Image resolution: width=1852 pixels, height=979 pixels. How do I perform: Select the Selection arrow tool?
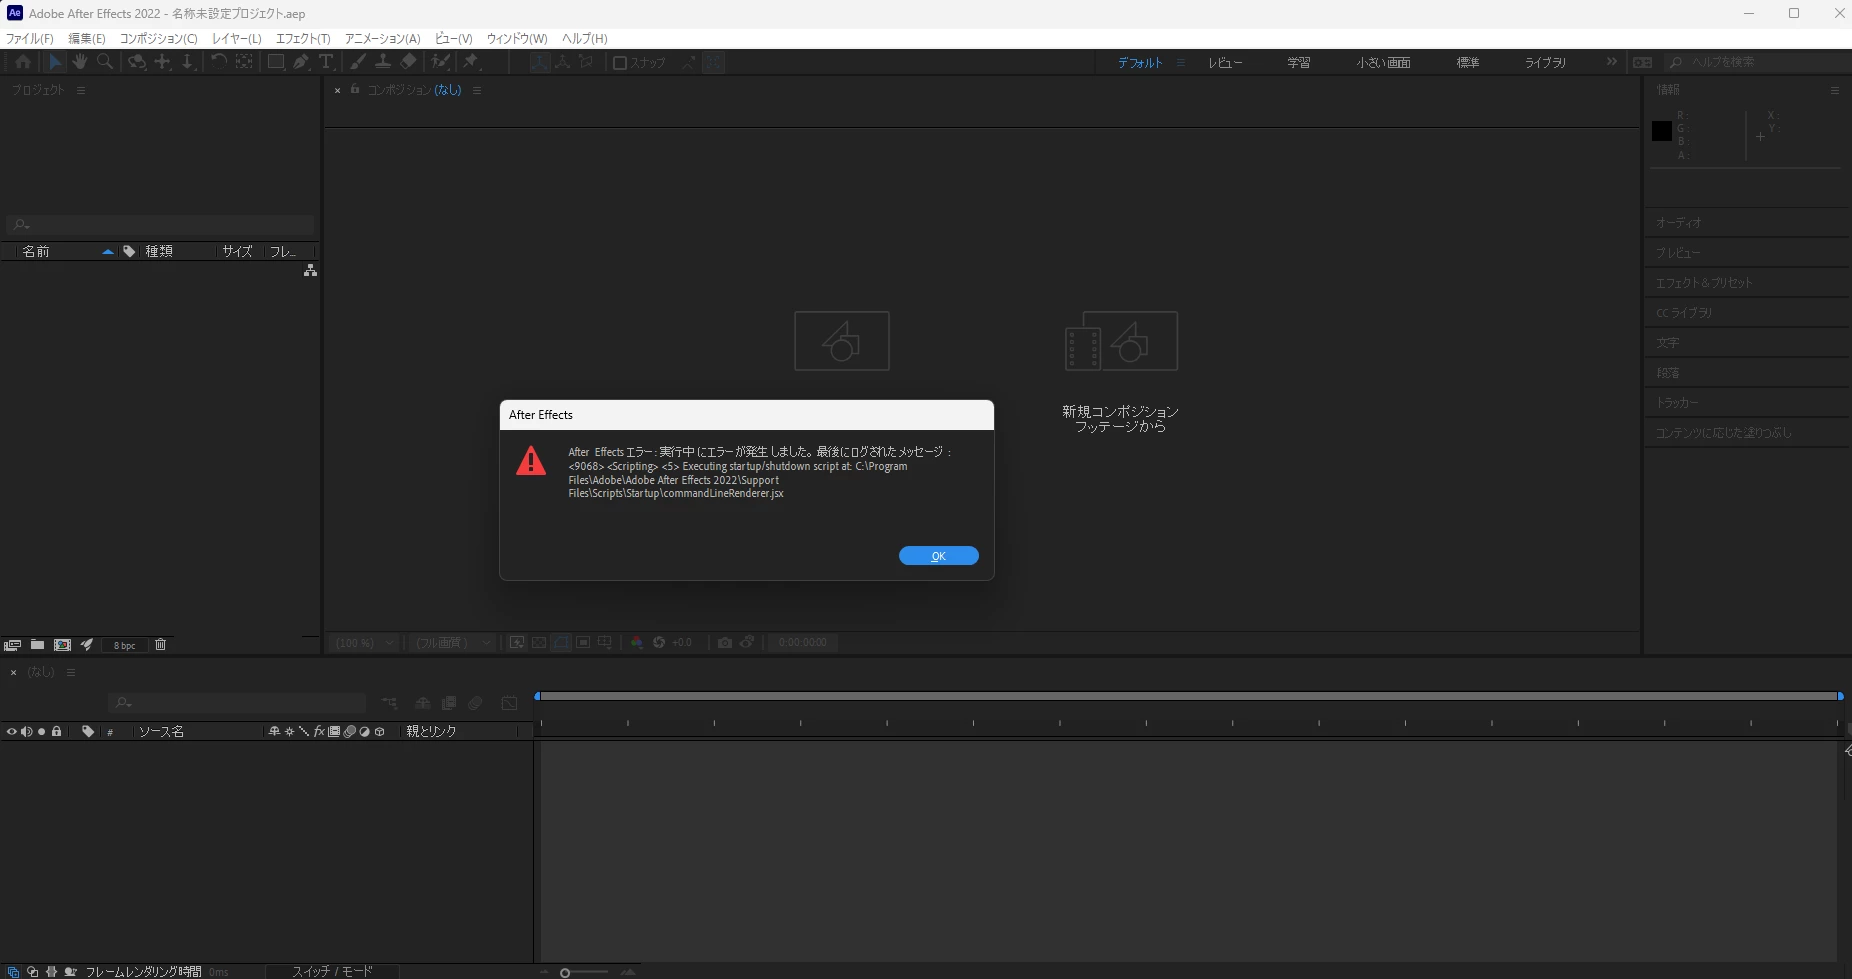(x=55, y=62)
